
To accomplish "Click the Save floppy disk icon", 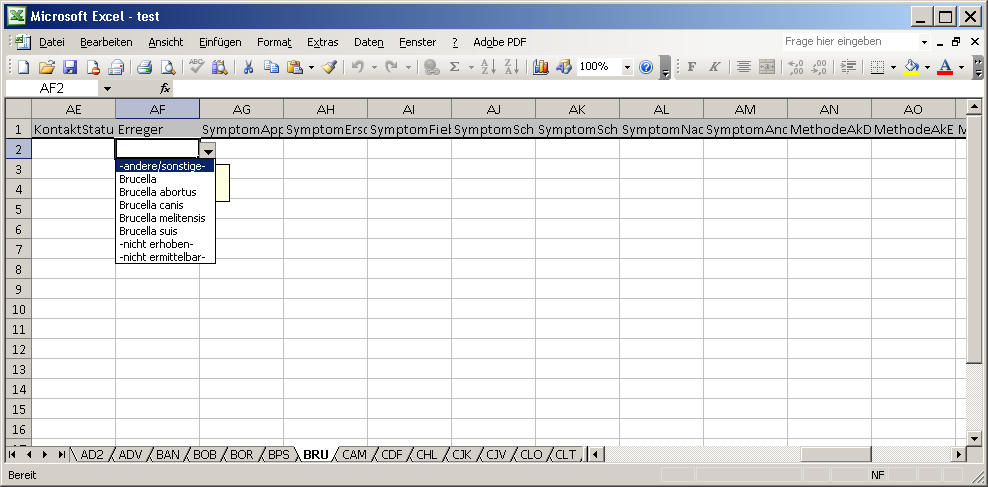I will point(70,67).
